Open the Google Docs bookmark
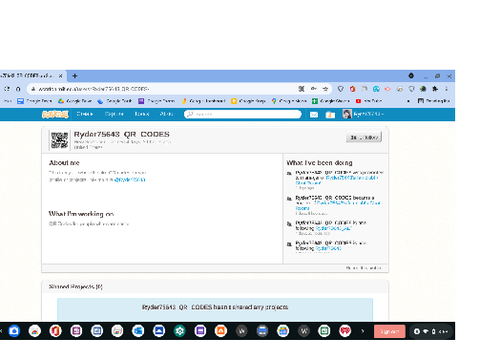Screen dimensions: 480x360 click(x=35, y=101)
